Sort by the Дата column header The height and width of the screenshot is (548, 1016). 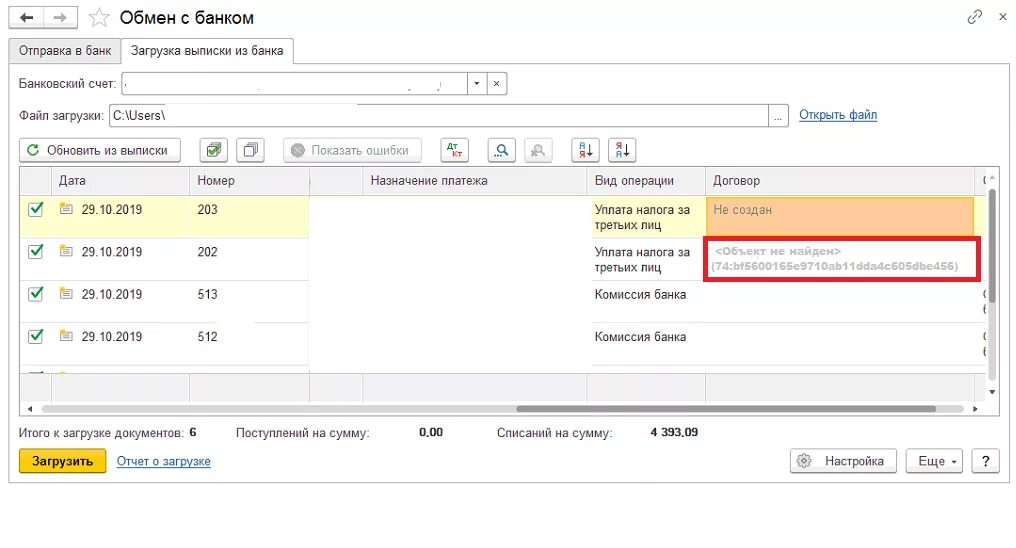click(x=121, y=181)
